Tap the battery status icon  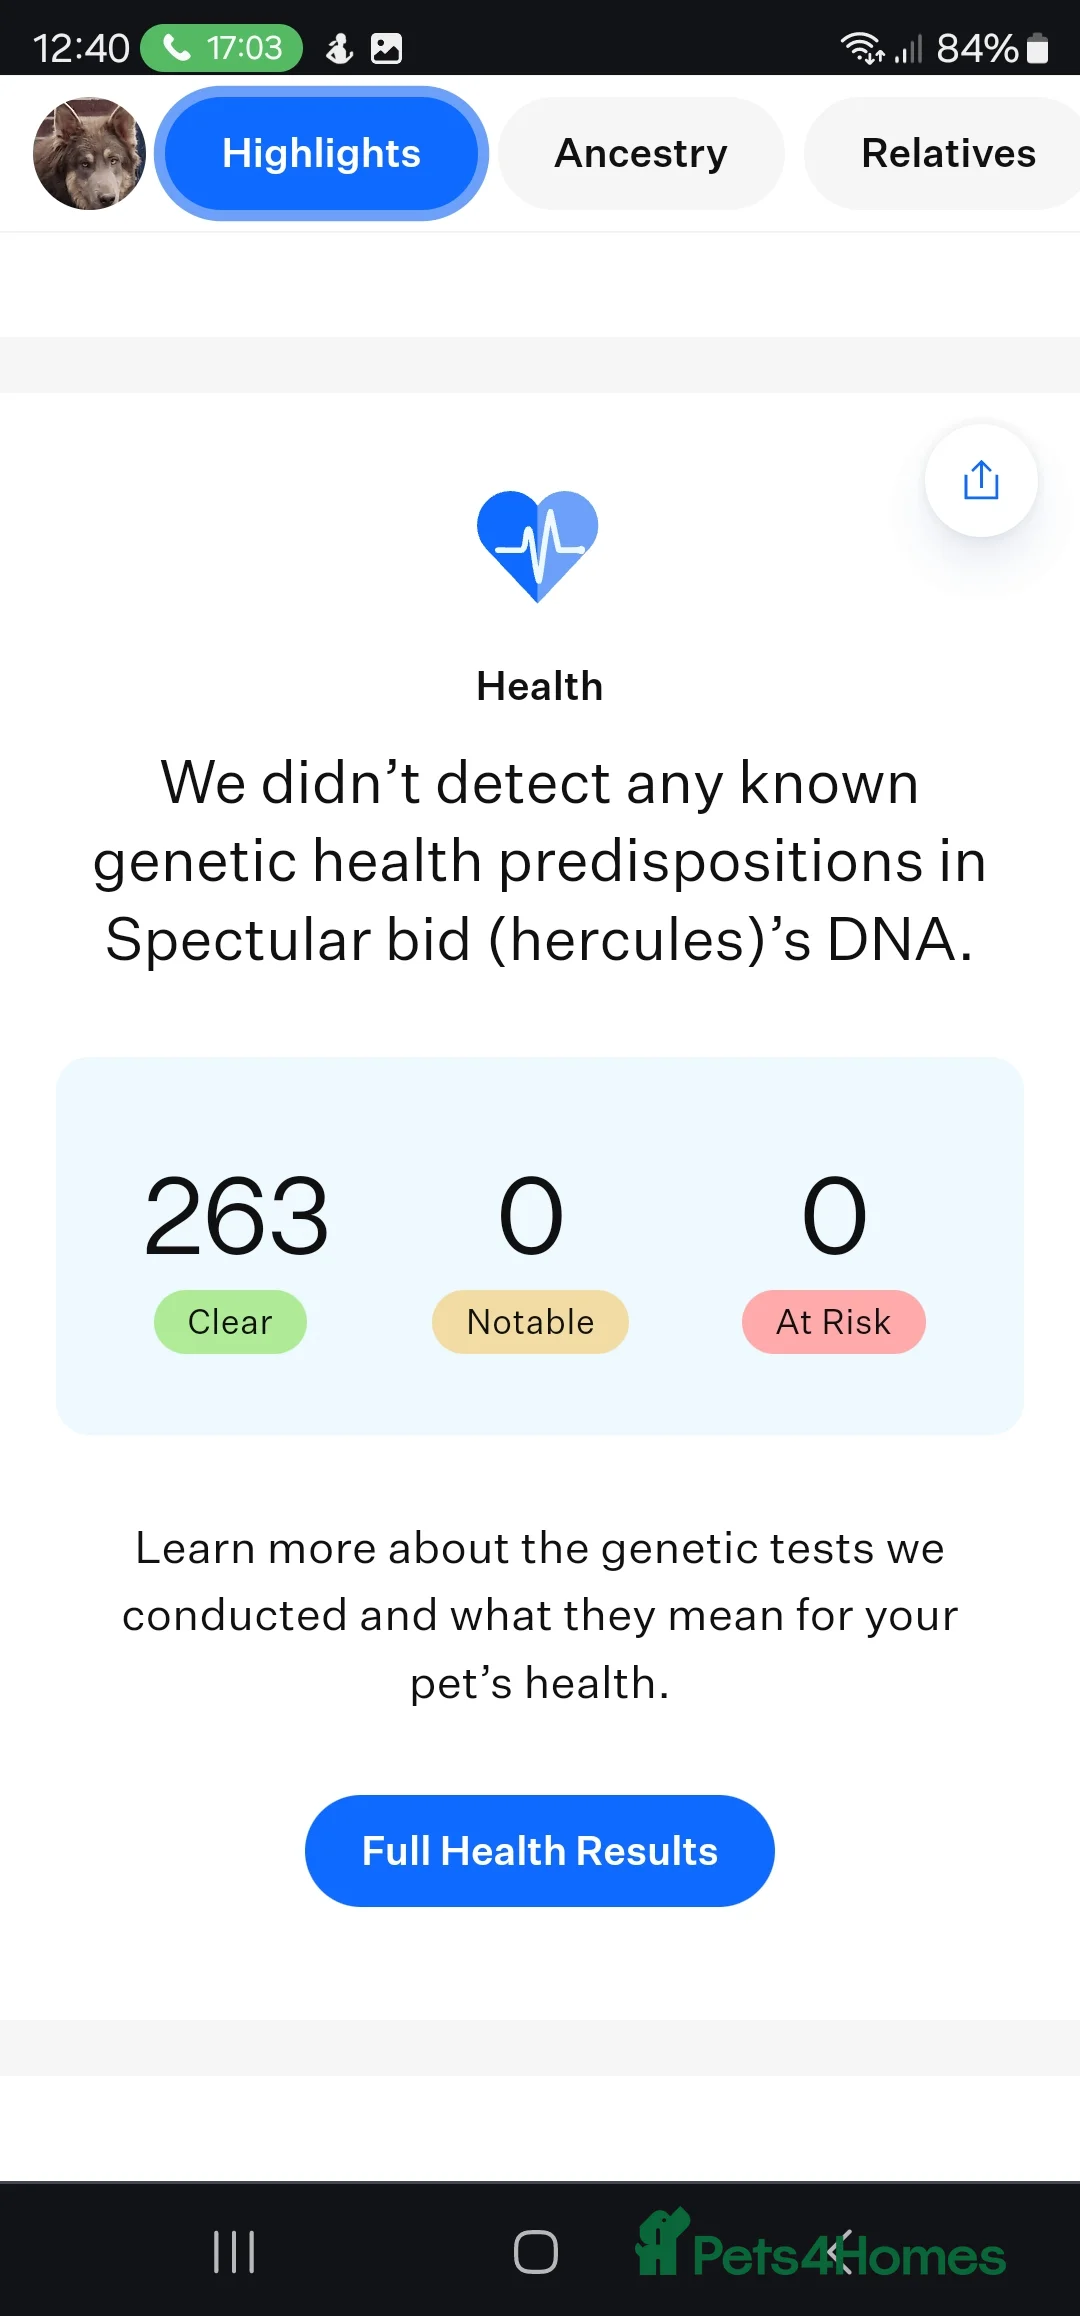coord(1038,48)
